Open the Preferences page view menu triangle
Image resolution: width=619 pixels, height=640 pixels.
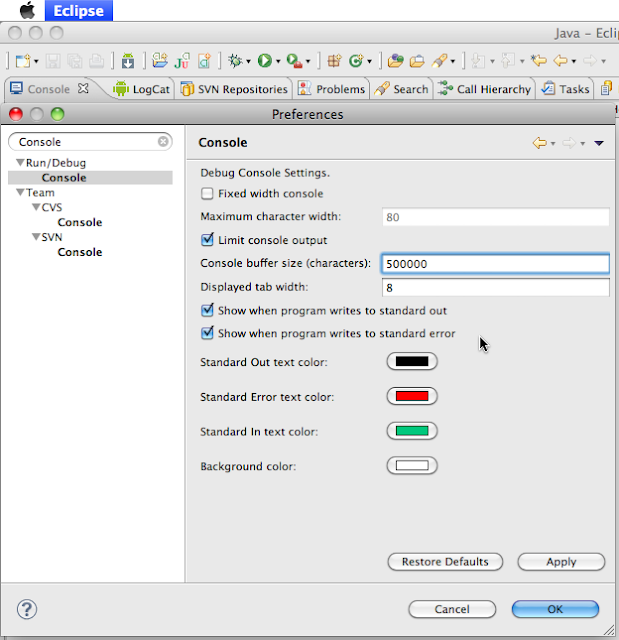[x=599, y=143]
